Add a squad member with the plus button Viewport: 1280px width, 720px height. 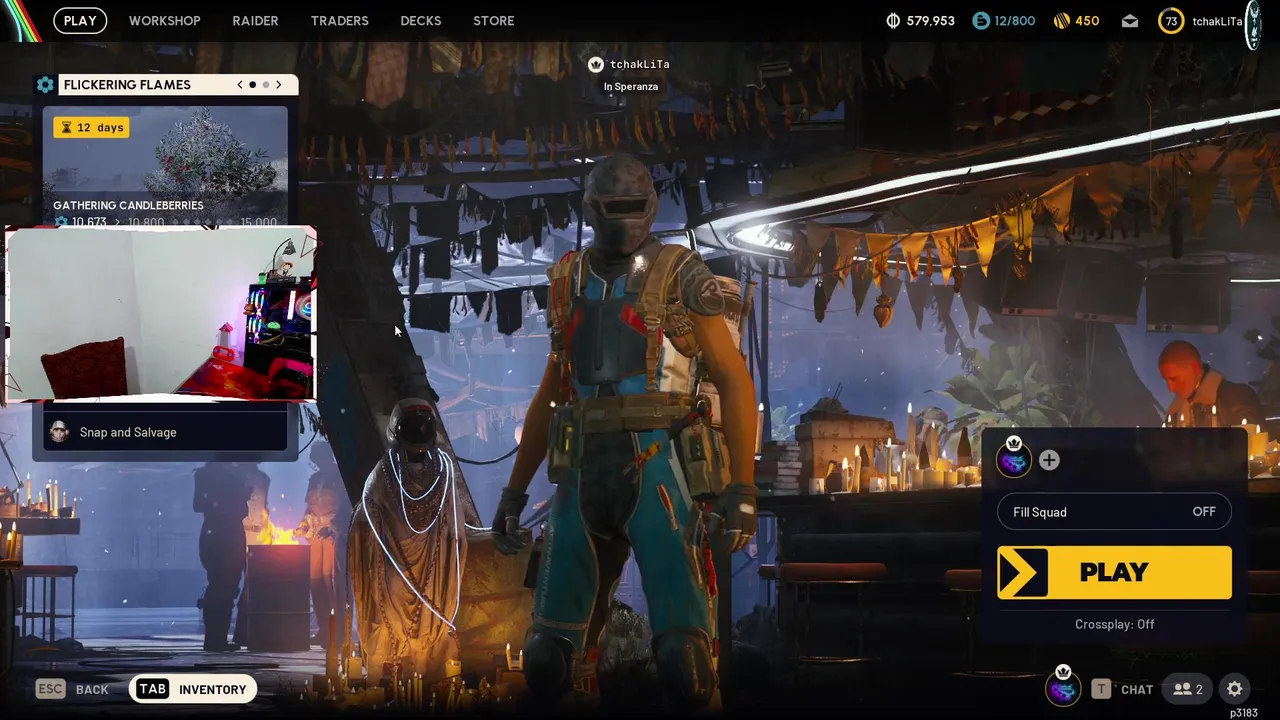click(1049, 460)
